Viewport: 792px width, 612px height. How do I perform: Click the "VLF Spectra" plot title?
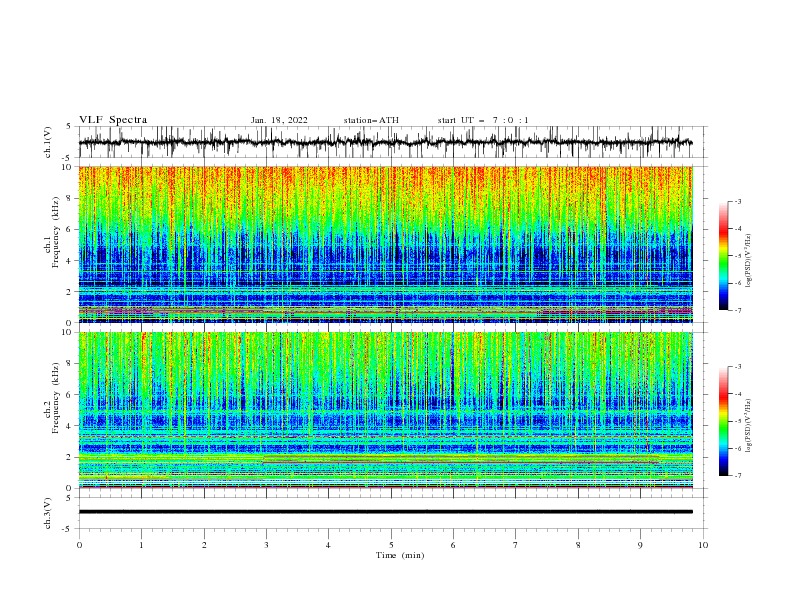pos(113,120)
